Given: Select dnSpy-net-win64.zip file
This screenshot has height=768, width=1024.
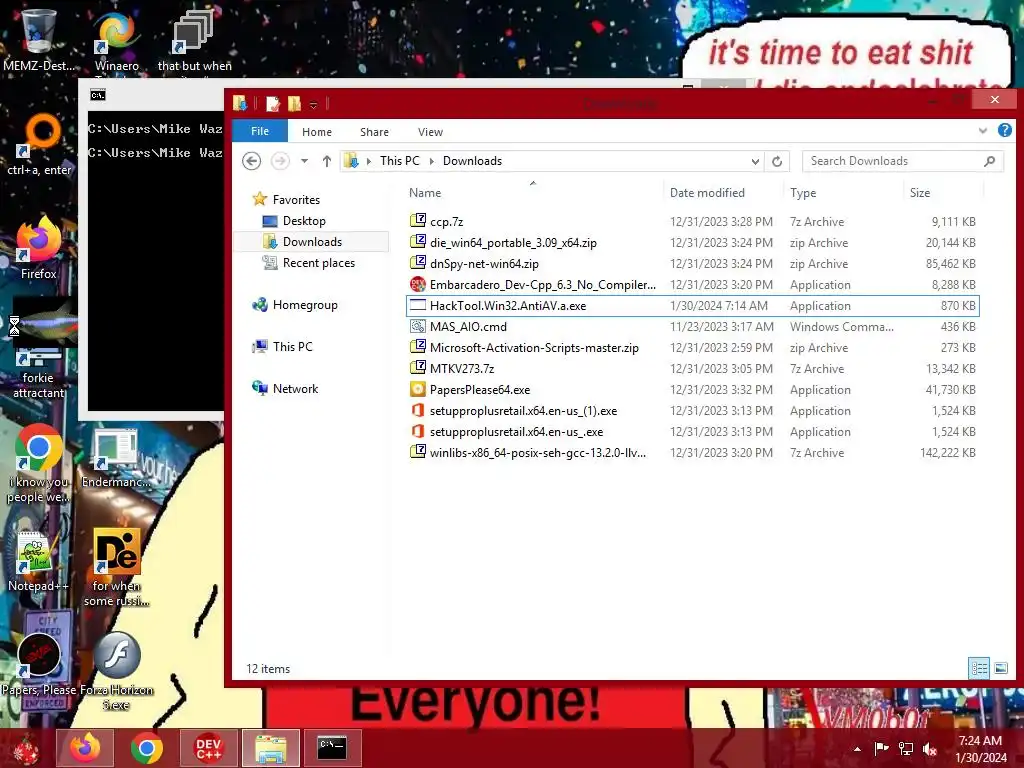Looking at the screenshot, I should click(x=692, y=264).
